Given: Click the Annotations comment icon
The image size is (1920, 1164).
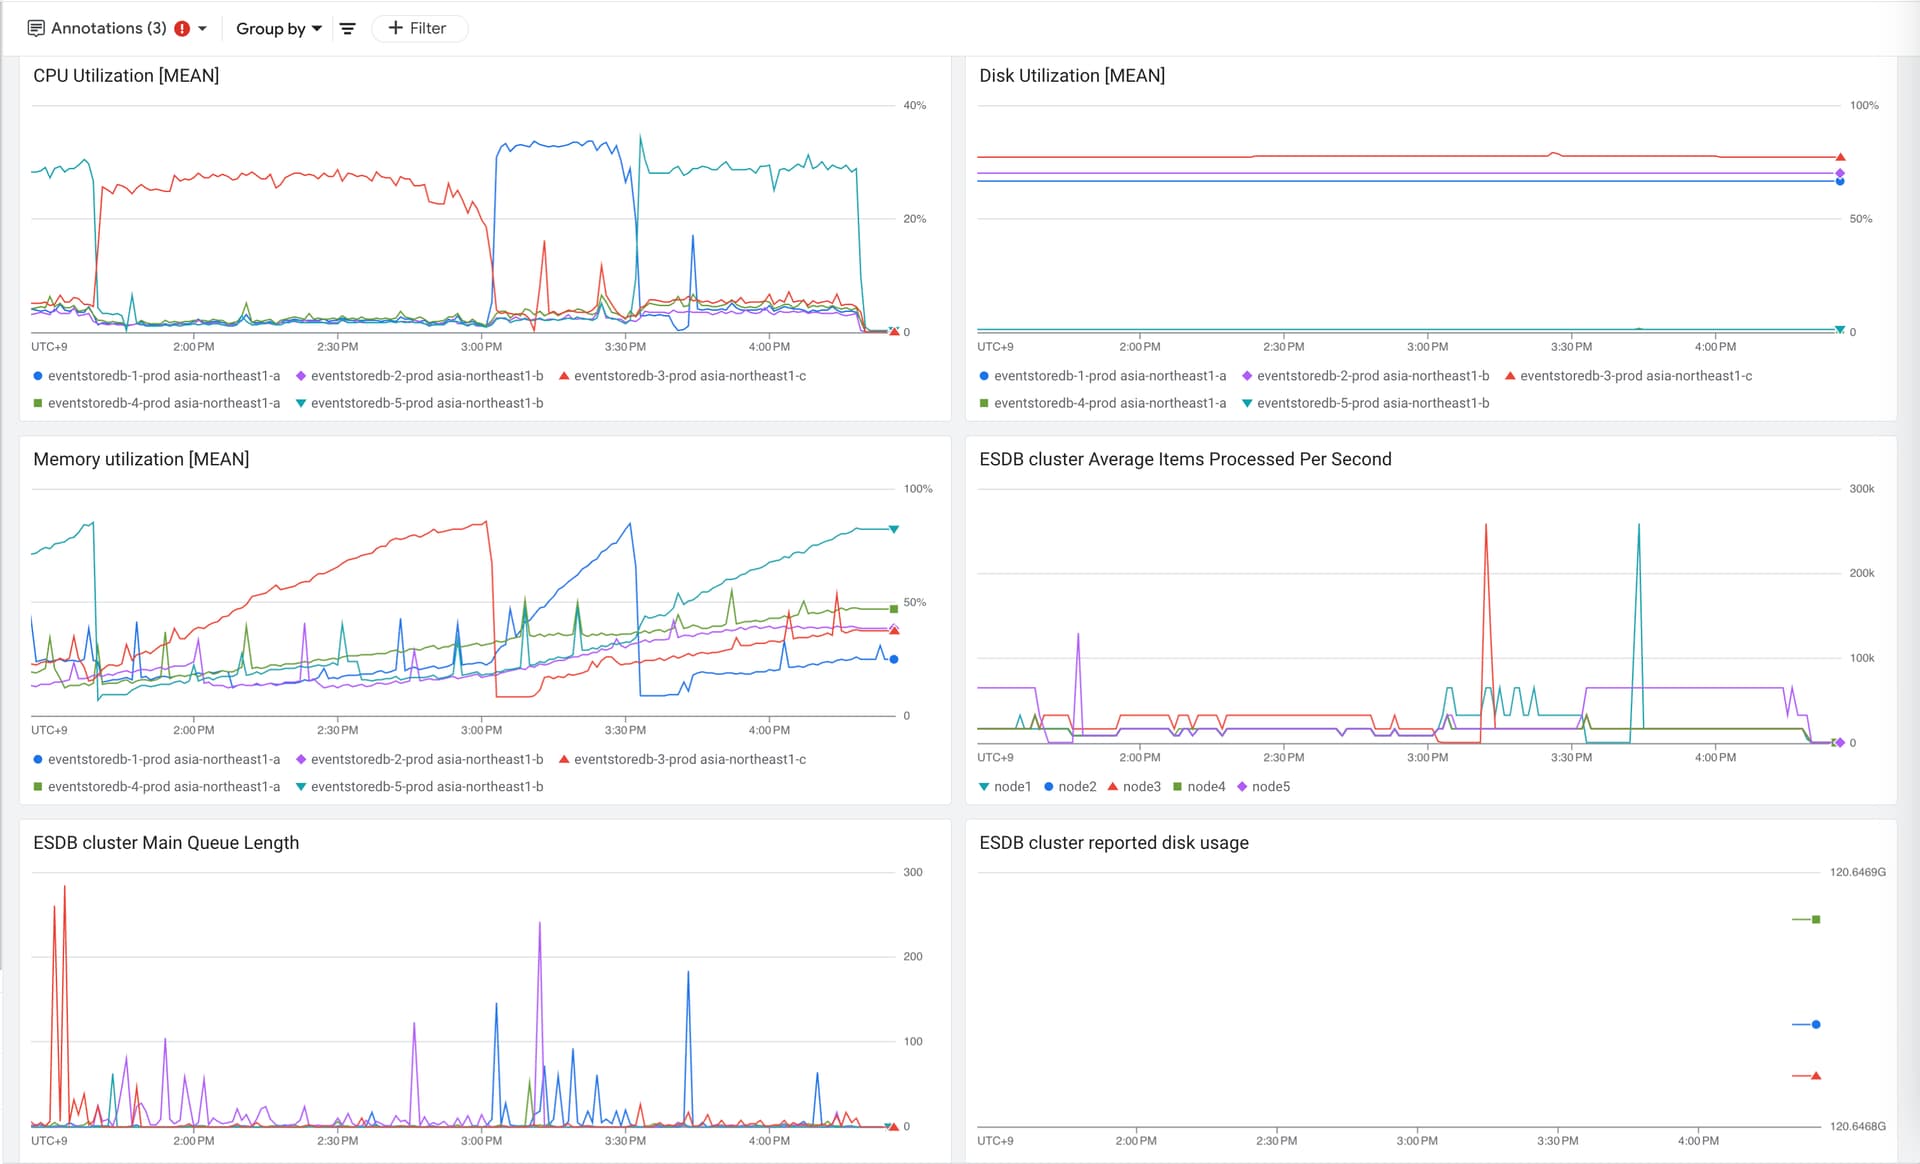Looking at the screenshot, I should 36,29.
